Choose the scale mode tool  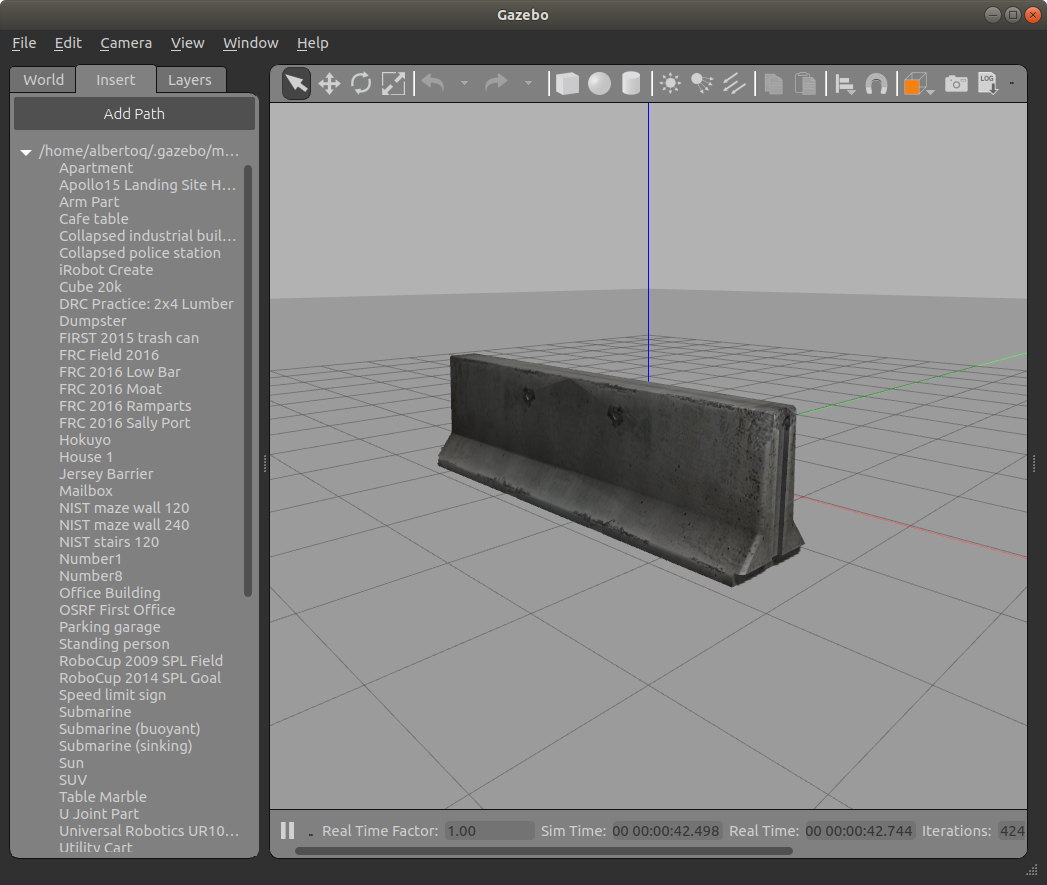coord(393,83)
